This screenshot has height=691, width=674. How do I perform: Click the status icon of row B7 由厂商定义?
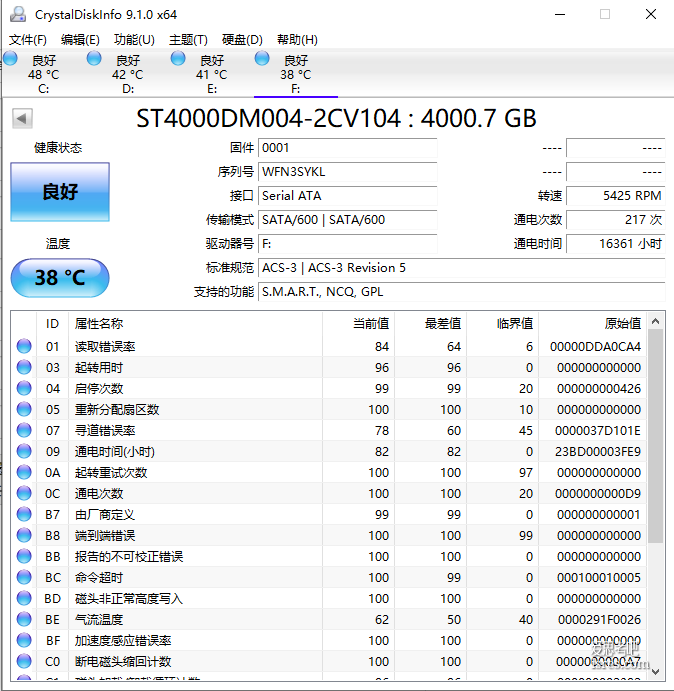pyautogui.click(x=24, y=514)
